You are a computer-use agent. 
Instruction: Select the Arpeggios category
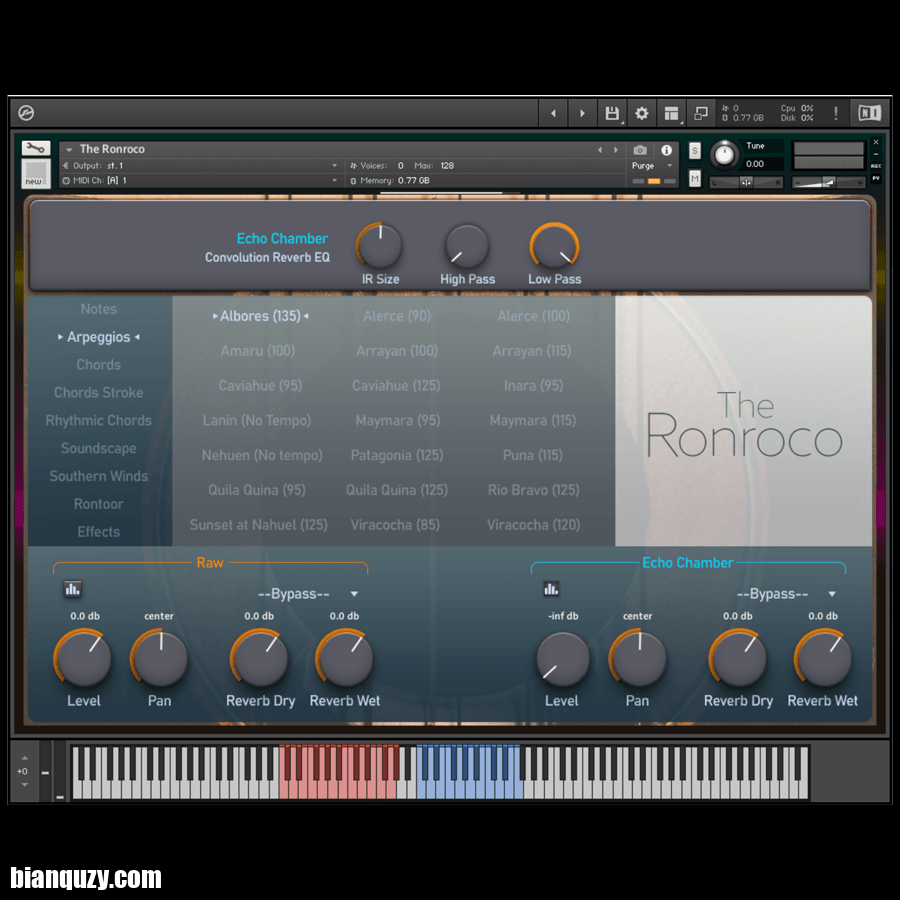pyautogui.click(x=99, y=337)
